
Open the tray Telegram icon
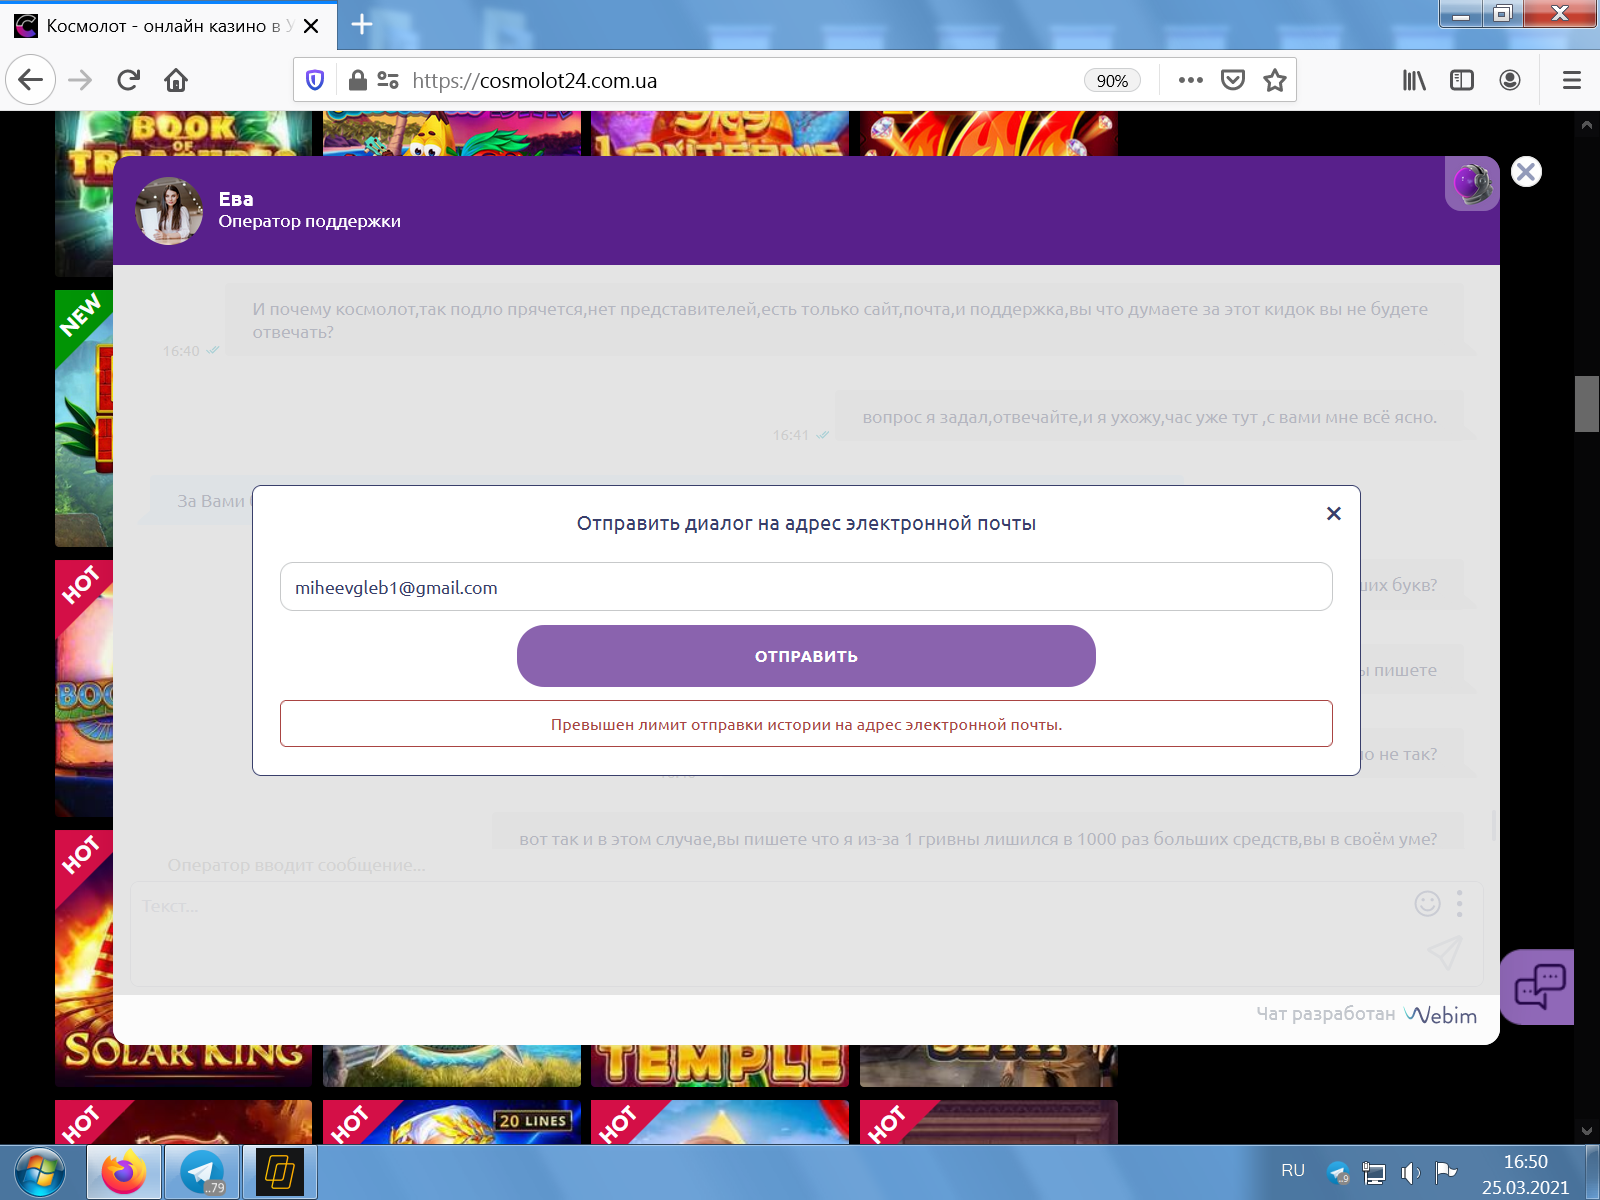(1338, 1172)
